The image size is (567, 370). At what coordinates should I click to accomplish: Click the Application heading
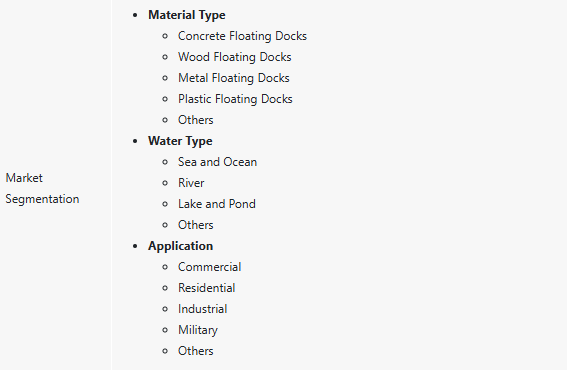180,246
